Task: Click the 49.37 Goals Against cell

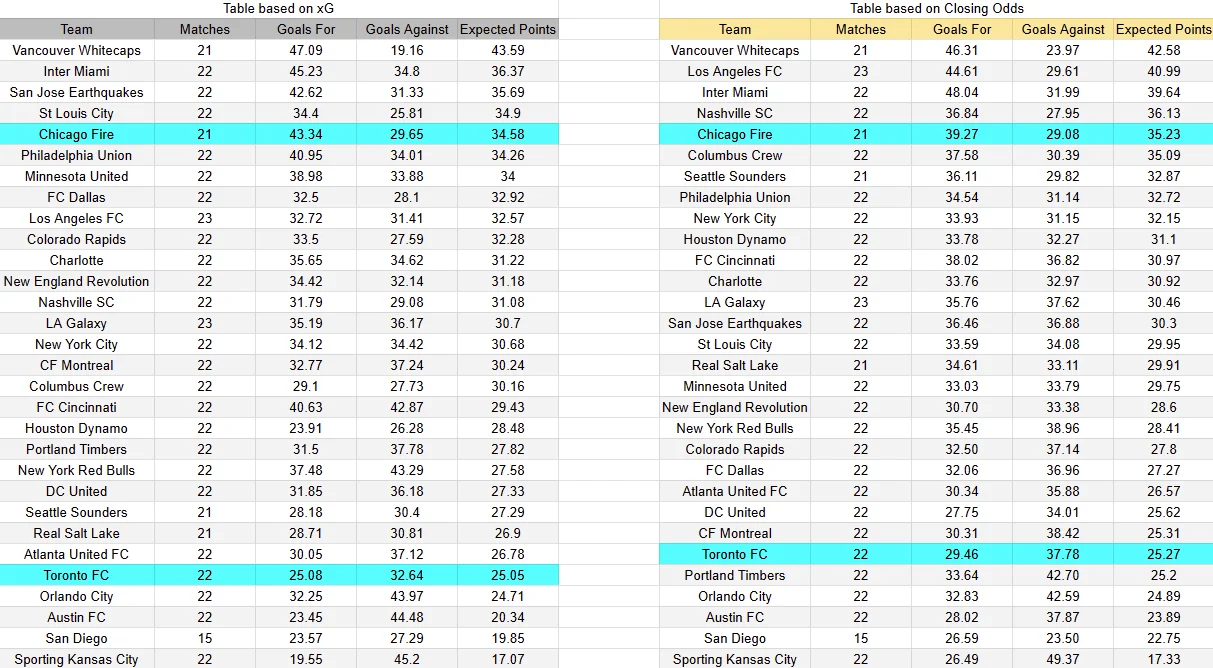Action: point(1063,659)
